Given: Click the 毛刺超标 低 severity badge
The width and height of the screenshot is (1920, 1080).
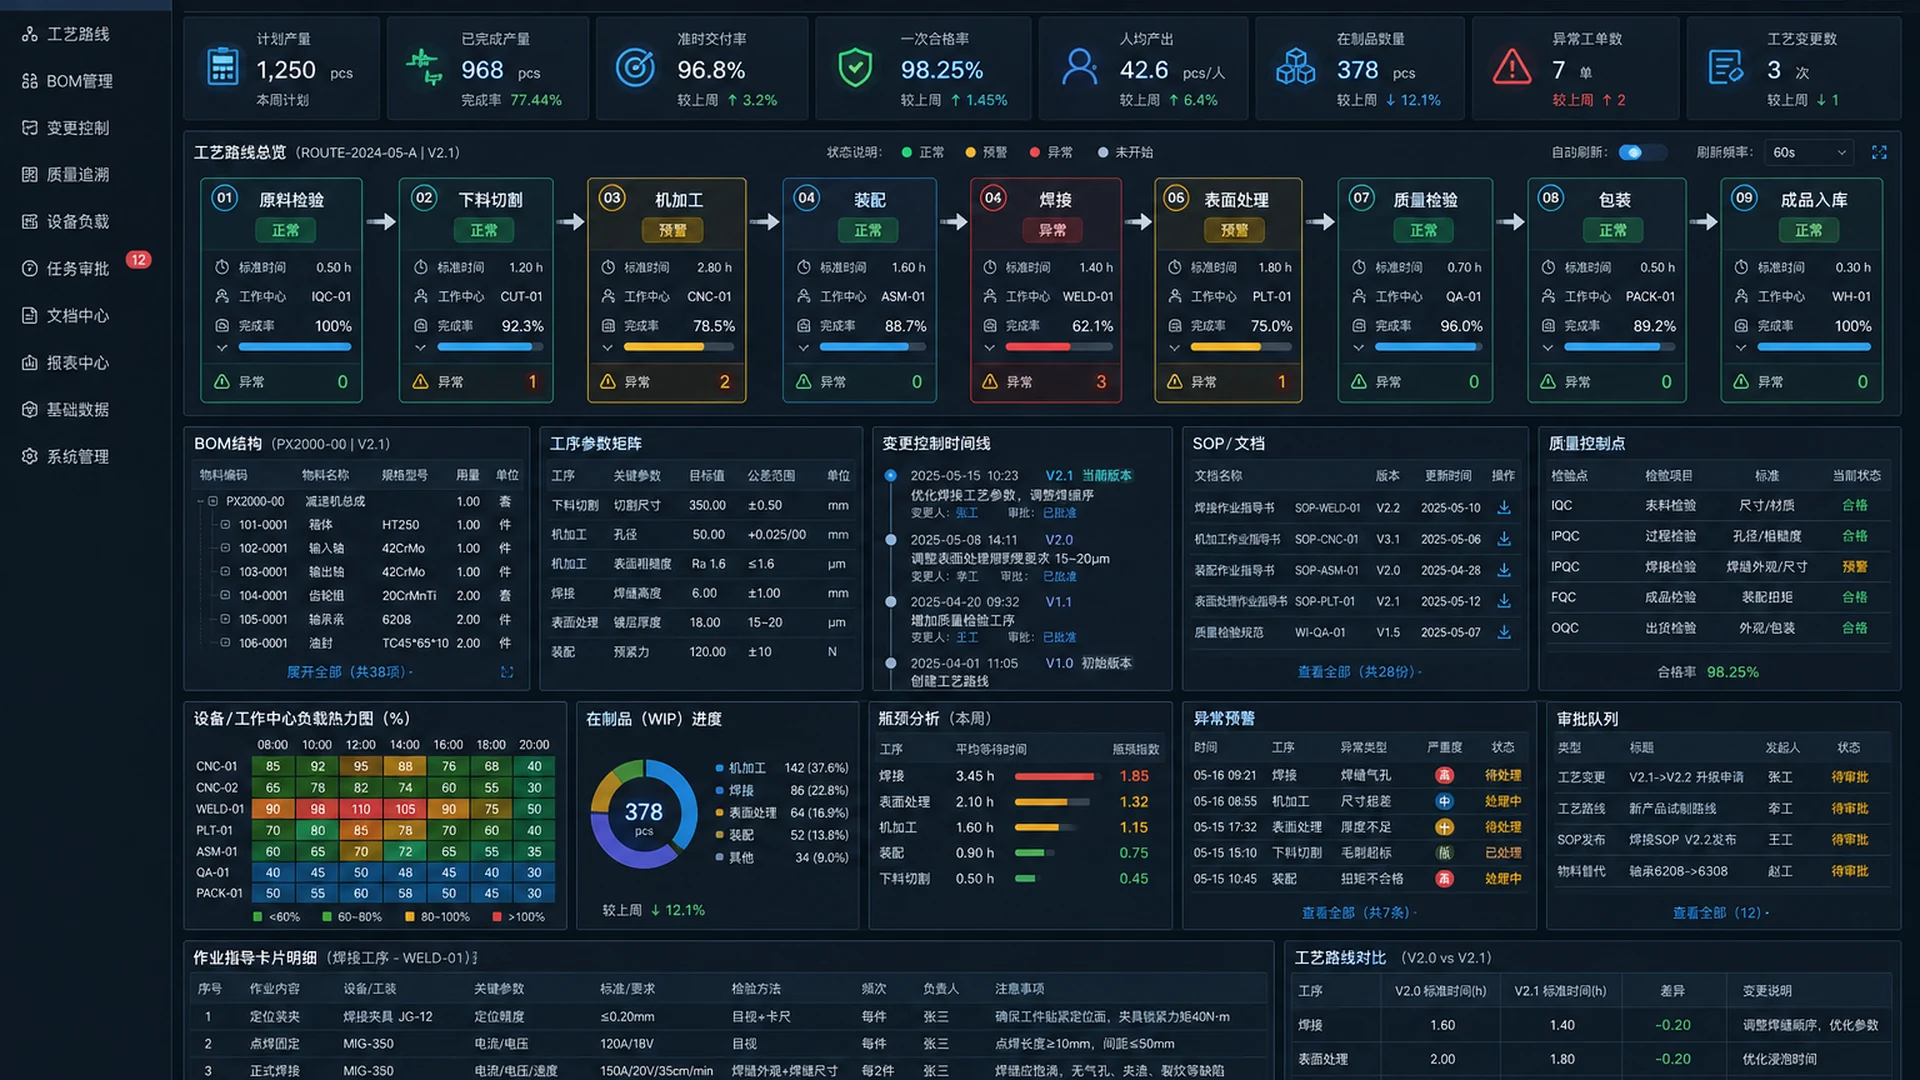Looking at the screenshot, I should pos(1444,853).
